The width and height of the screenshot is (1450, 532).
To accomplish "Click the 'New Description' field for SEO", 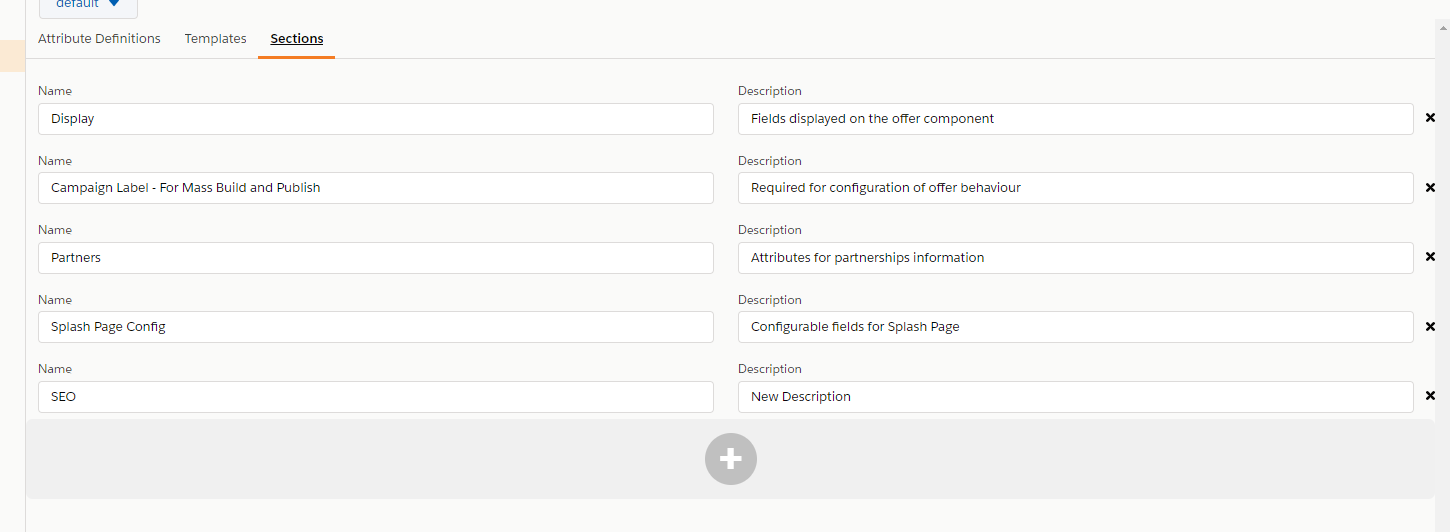I will (1075, 397).
